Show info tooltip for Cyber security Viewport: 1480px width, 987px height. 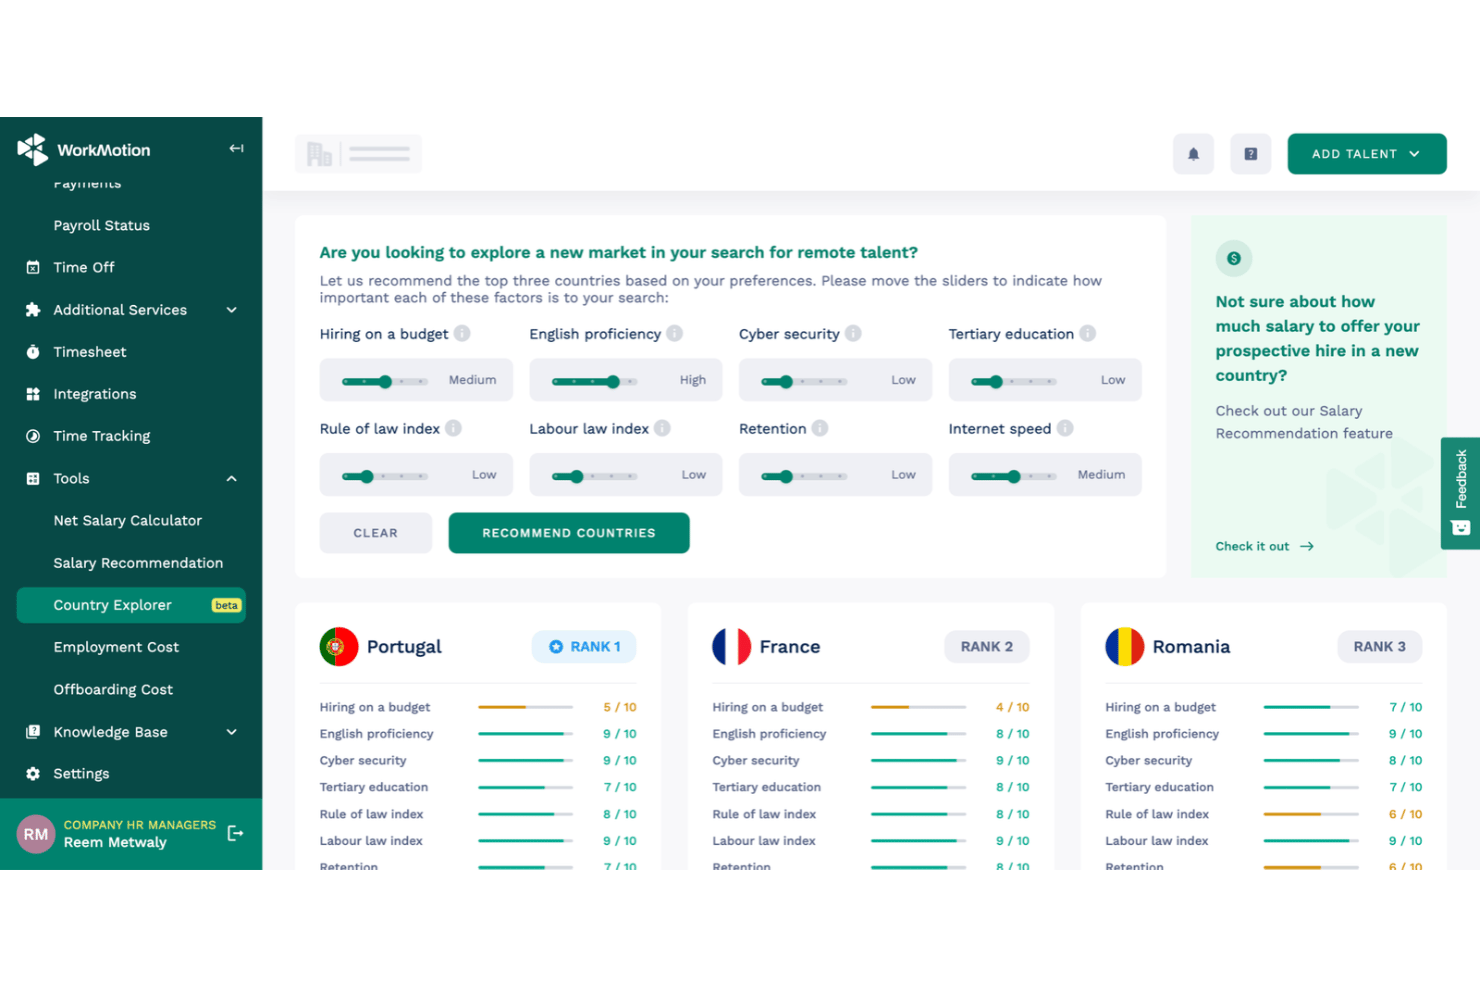click(x=853, y=333)
